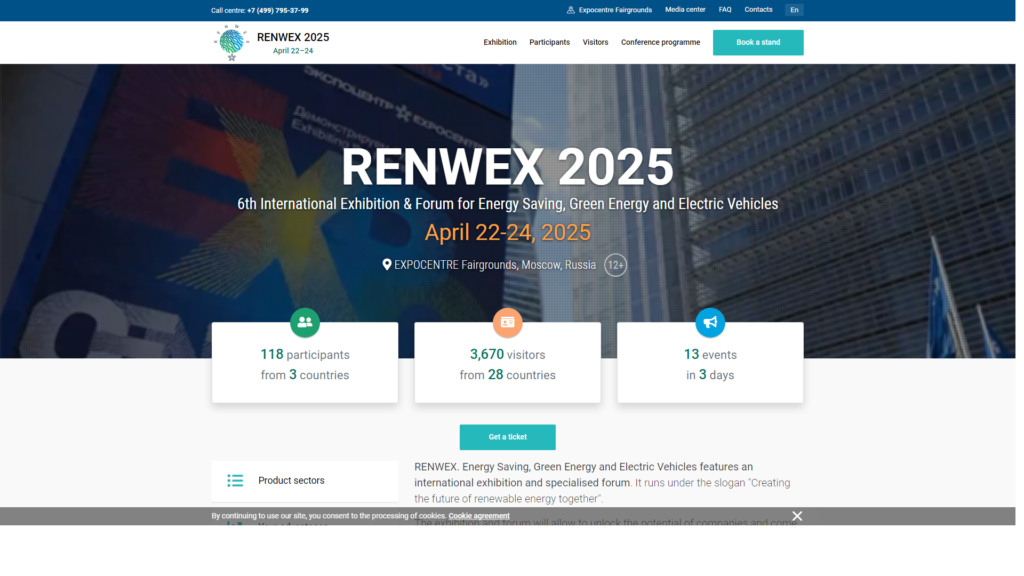The width and height of the screenshot is (1024, 576).
Task: Click the green participants people icon
Action: [x=305, y=323]
